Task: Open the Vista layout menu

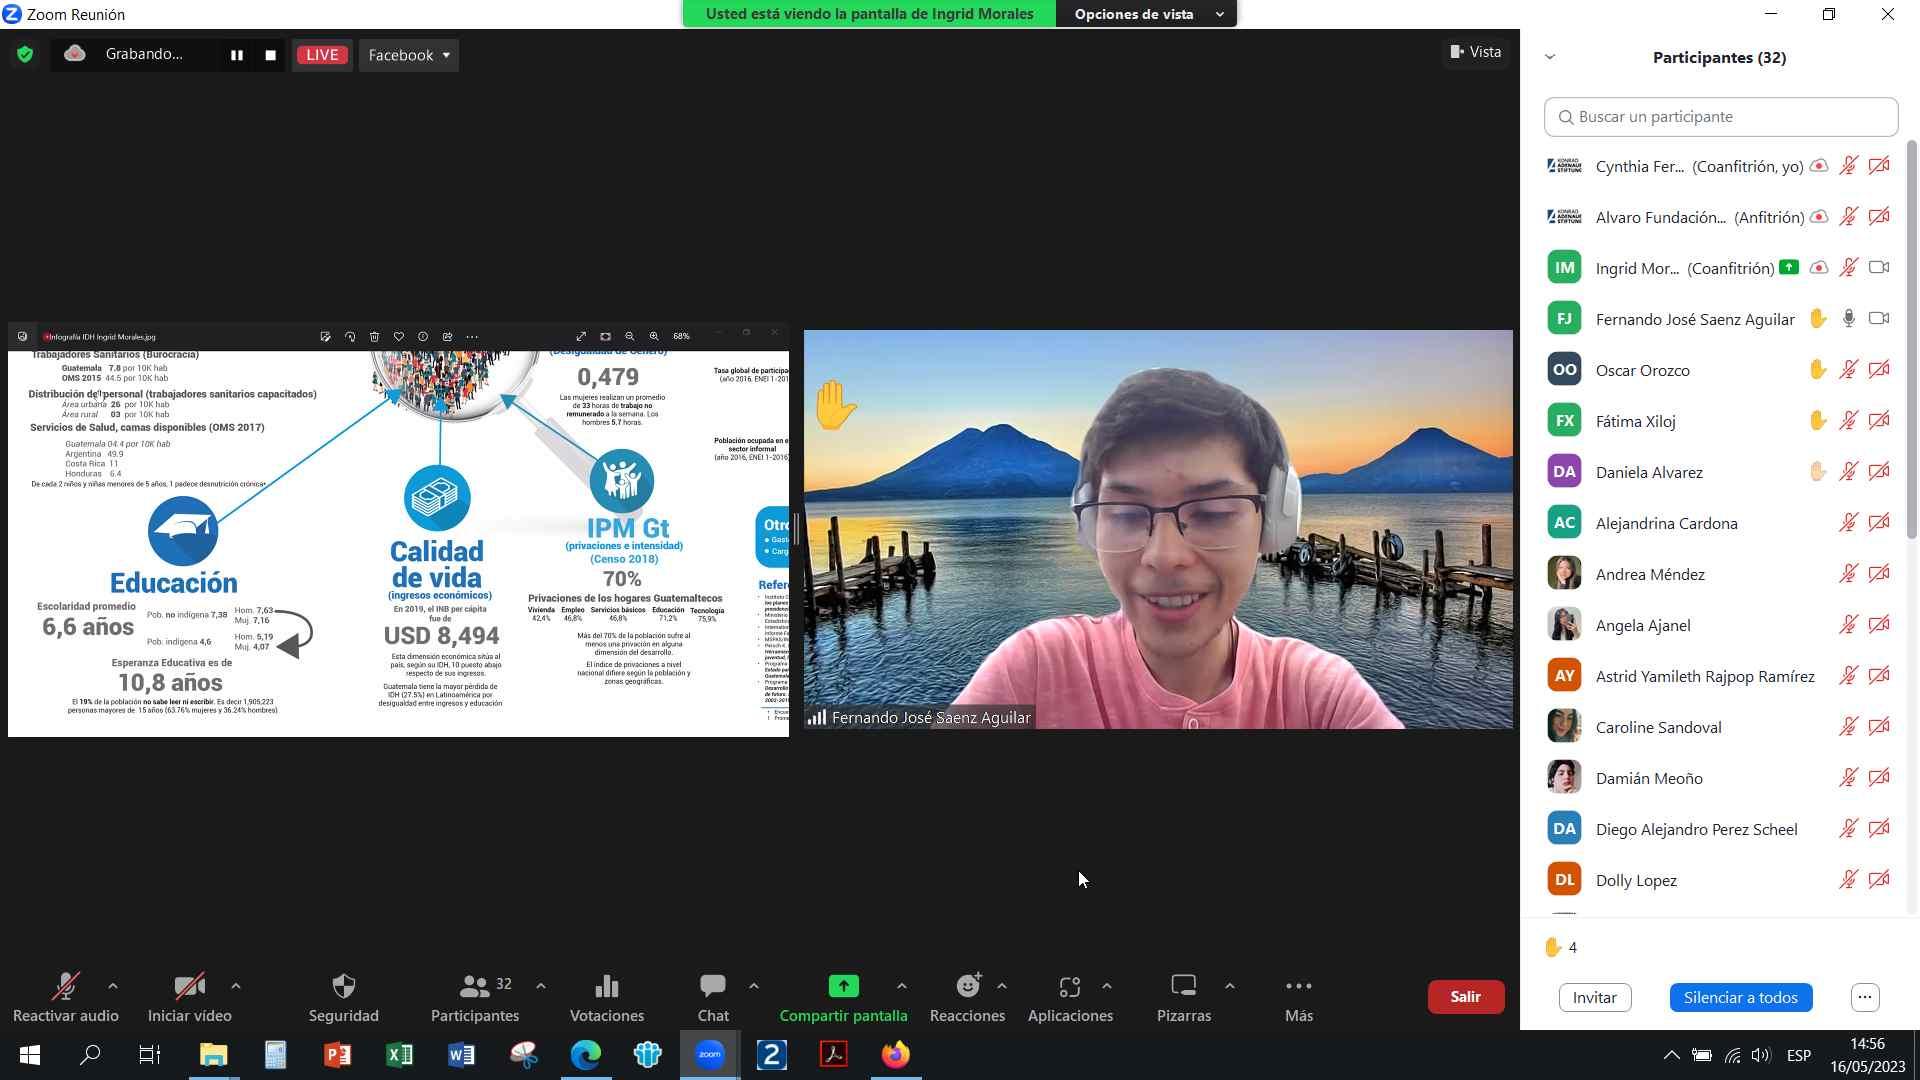Action: coord(1476,52)
